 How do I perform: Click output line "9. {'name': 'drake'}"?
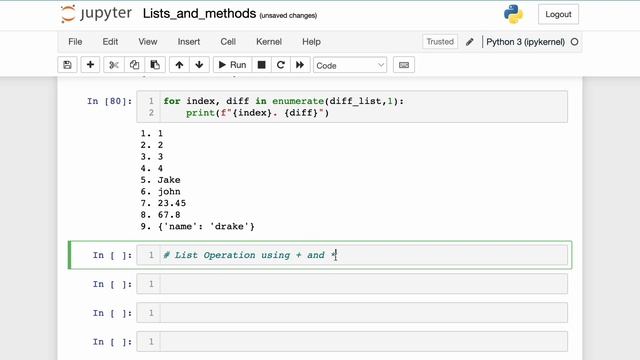click(198, 227)
